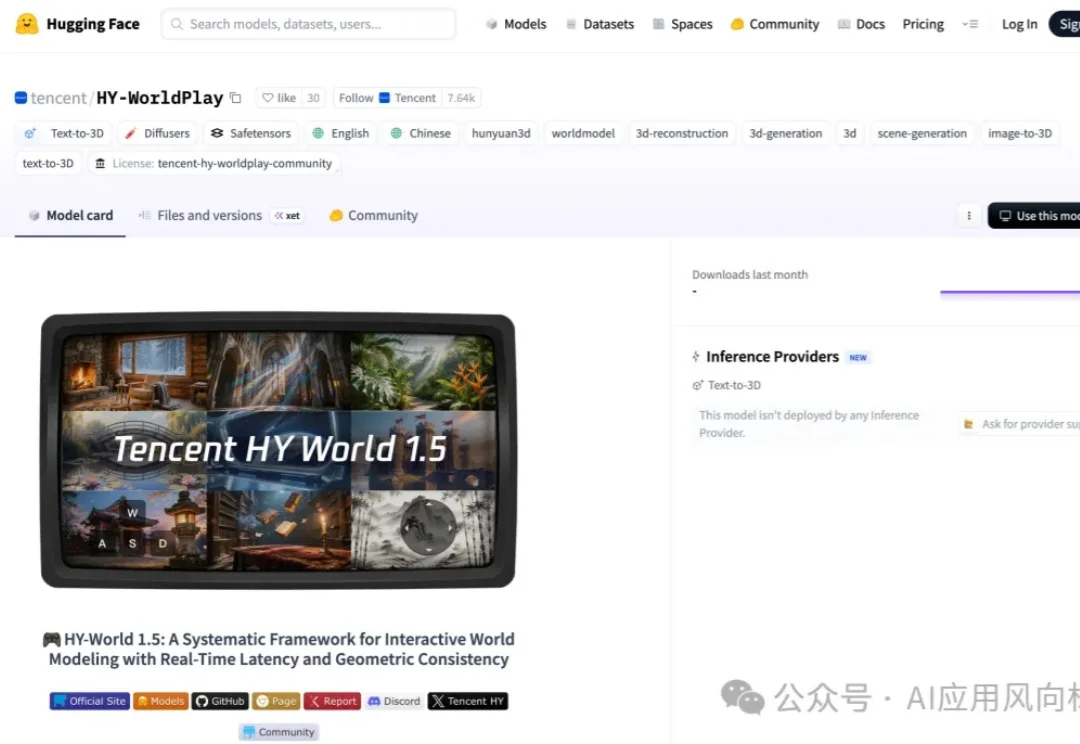Open the three-dot model options menu
The image size is (1080, 744).
coord(968,216)
